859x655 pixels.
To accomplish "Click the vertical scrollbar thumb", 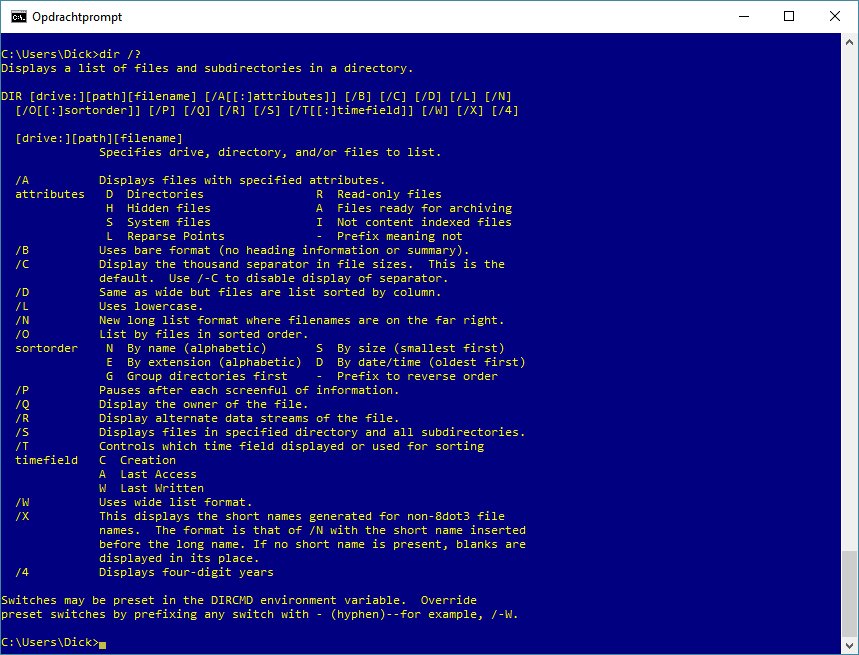I will click(849, 593).
